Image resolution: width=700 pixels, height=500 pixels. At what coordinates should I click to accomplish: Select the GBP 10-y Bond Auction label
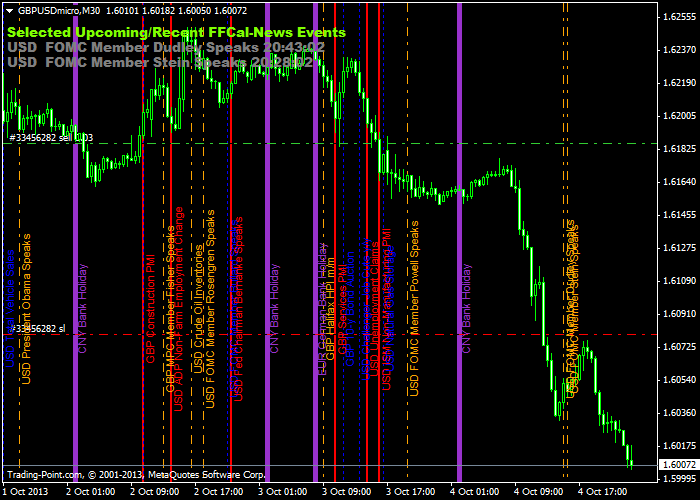350,309
